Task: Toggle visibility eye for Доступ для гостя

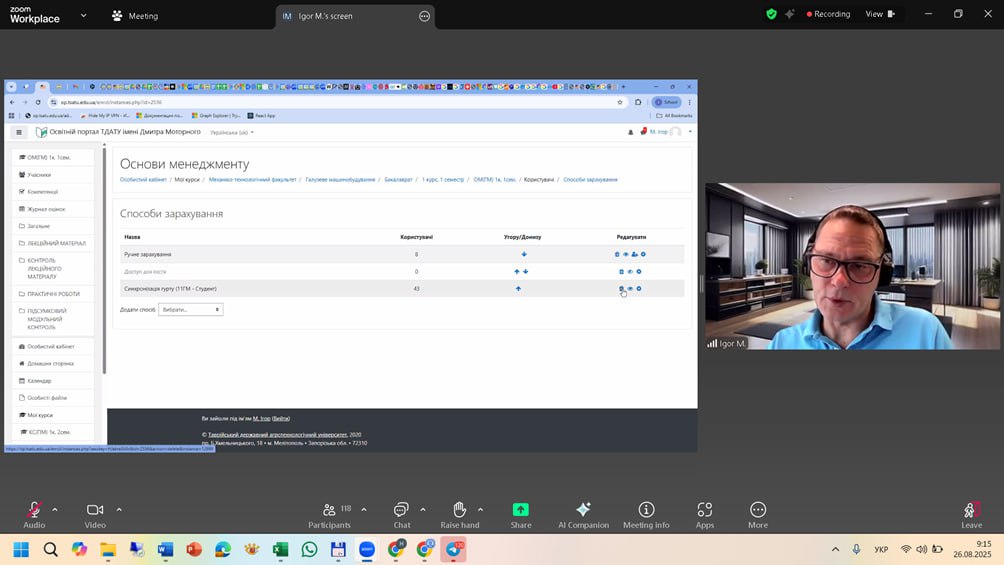Action: point(630,272)
